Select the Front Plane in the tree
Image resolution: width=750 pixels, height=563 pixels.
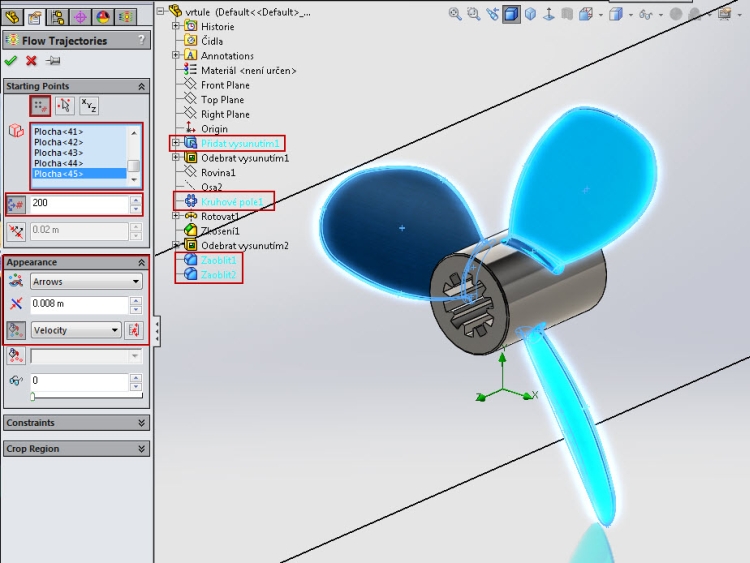point(225,85)
